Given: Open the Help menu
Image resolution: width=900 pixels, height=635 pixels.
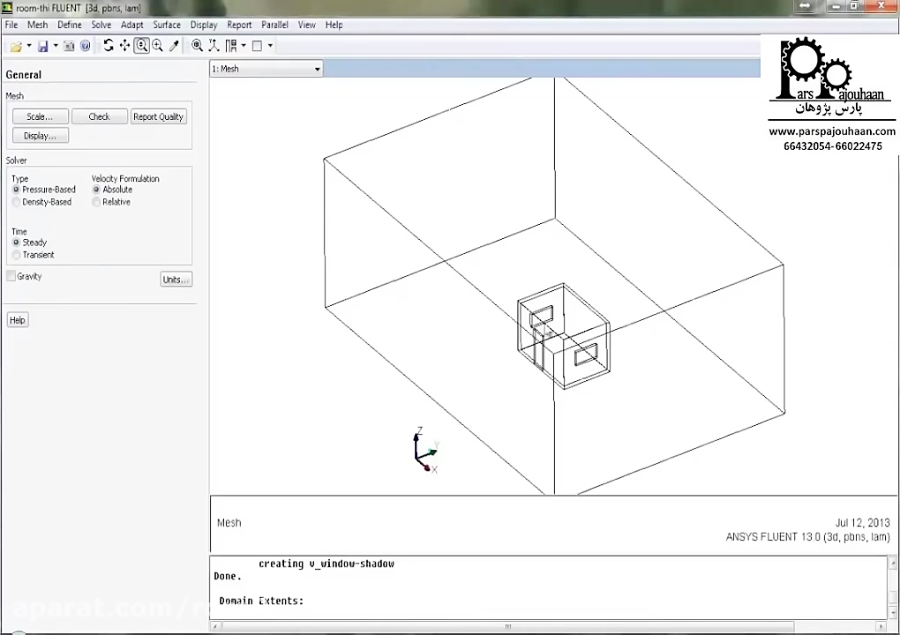Looking at the screenshot, I should coord(333,25).
